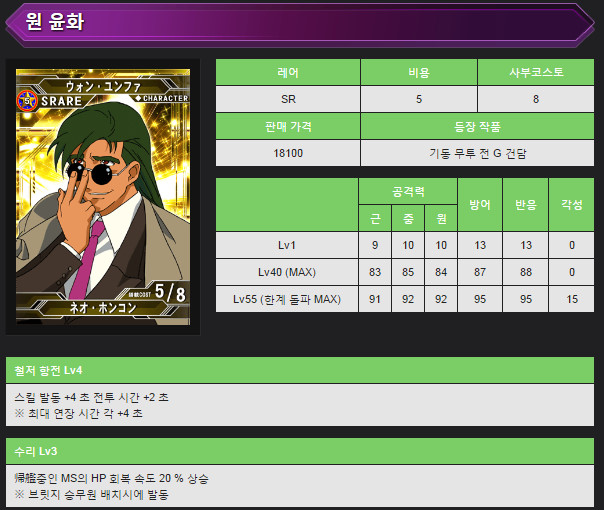Select the Lv55 (한계 돌파 MAX) row label
This screenshot has width=604, height=510.
click(x=287, y=299)
